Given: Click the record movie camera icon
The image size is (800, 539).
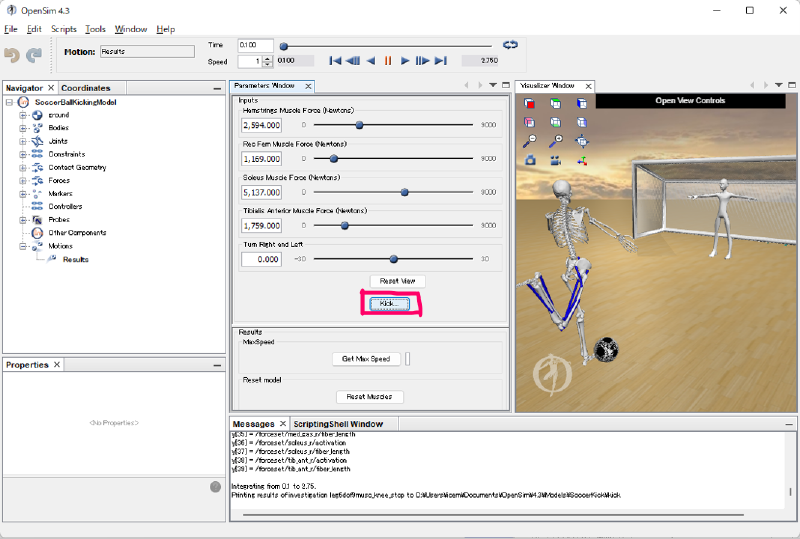Looking at the screenshot, I should [x=556, y=160].
